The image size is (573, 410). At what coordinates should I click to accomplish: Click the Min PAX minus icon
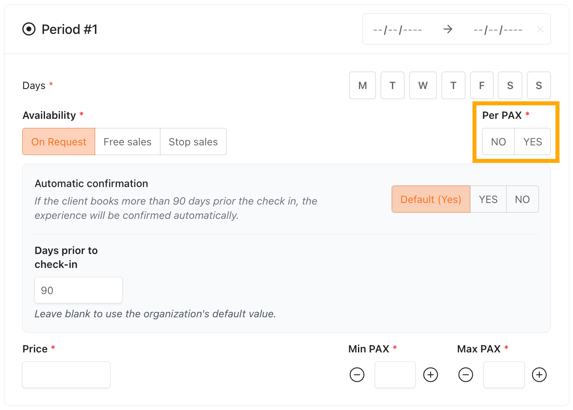tap(357, 375)
